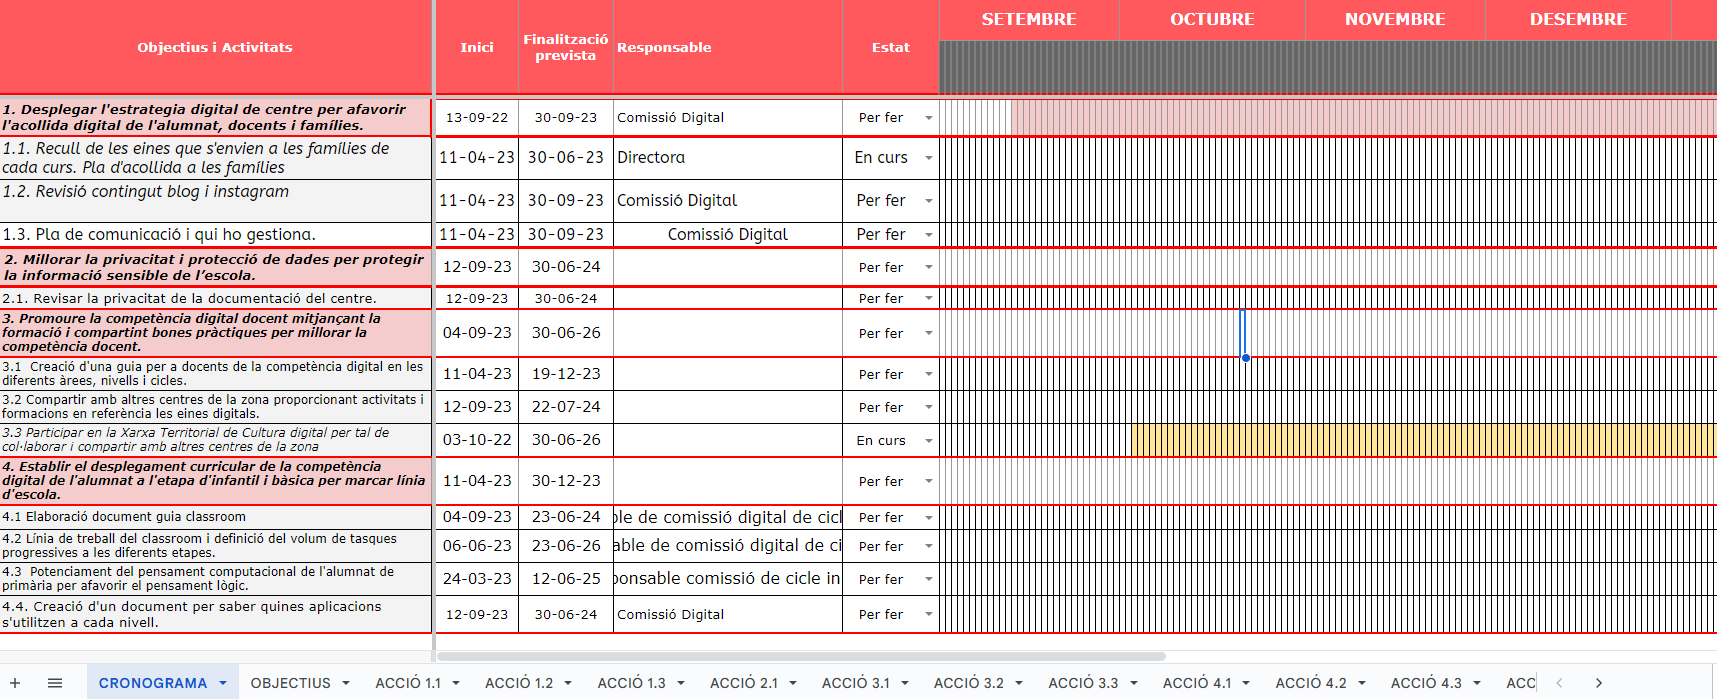The width and height of the screenshot is (1717, 699).
Task: Open the OBJECTIUS tab options arrow
Action: point(346,683)
